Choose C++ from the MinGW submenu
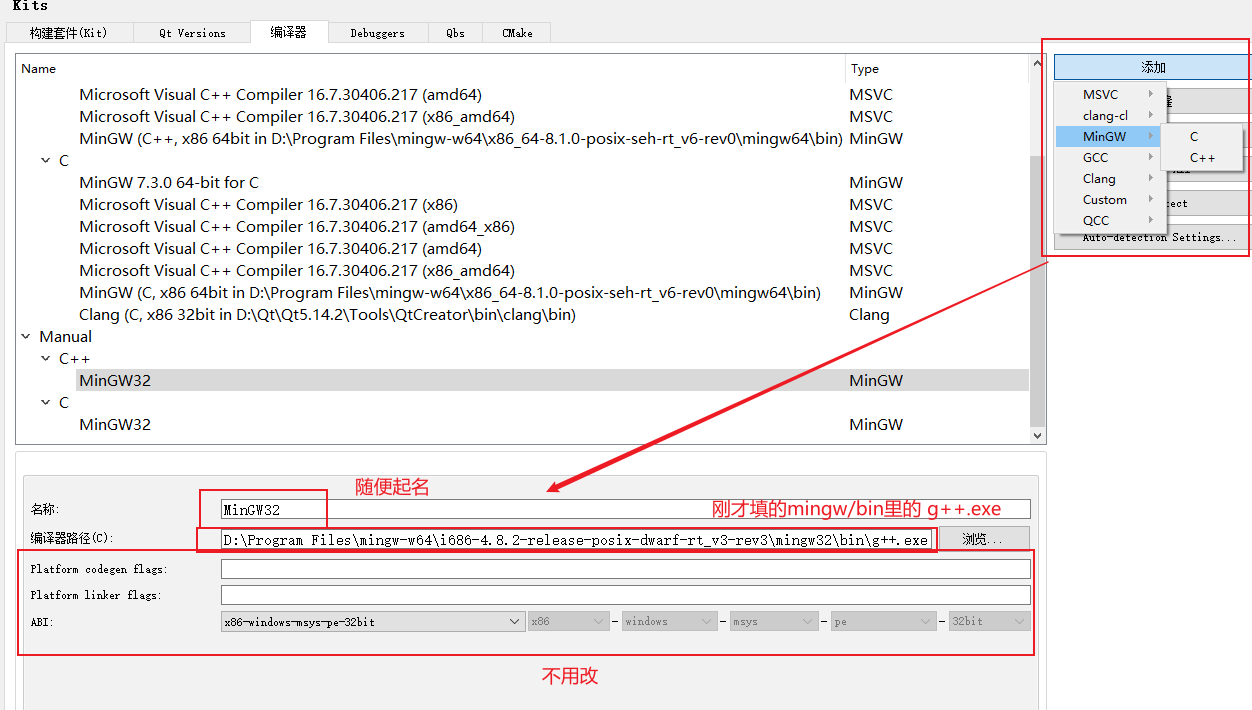The height and width of the screenshot is (710, 1252). (1201, 157)
